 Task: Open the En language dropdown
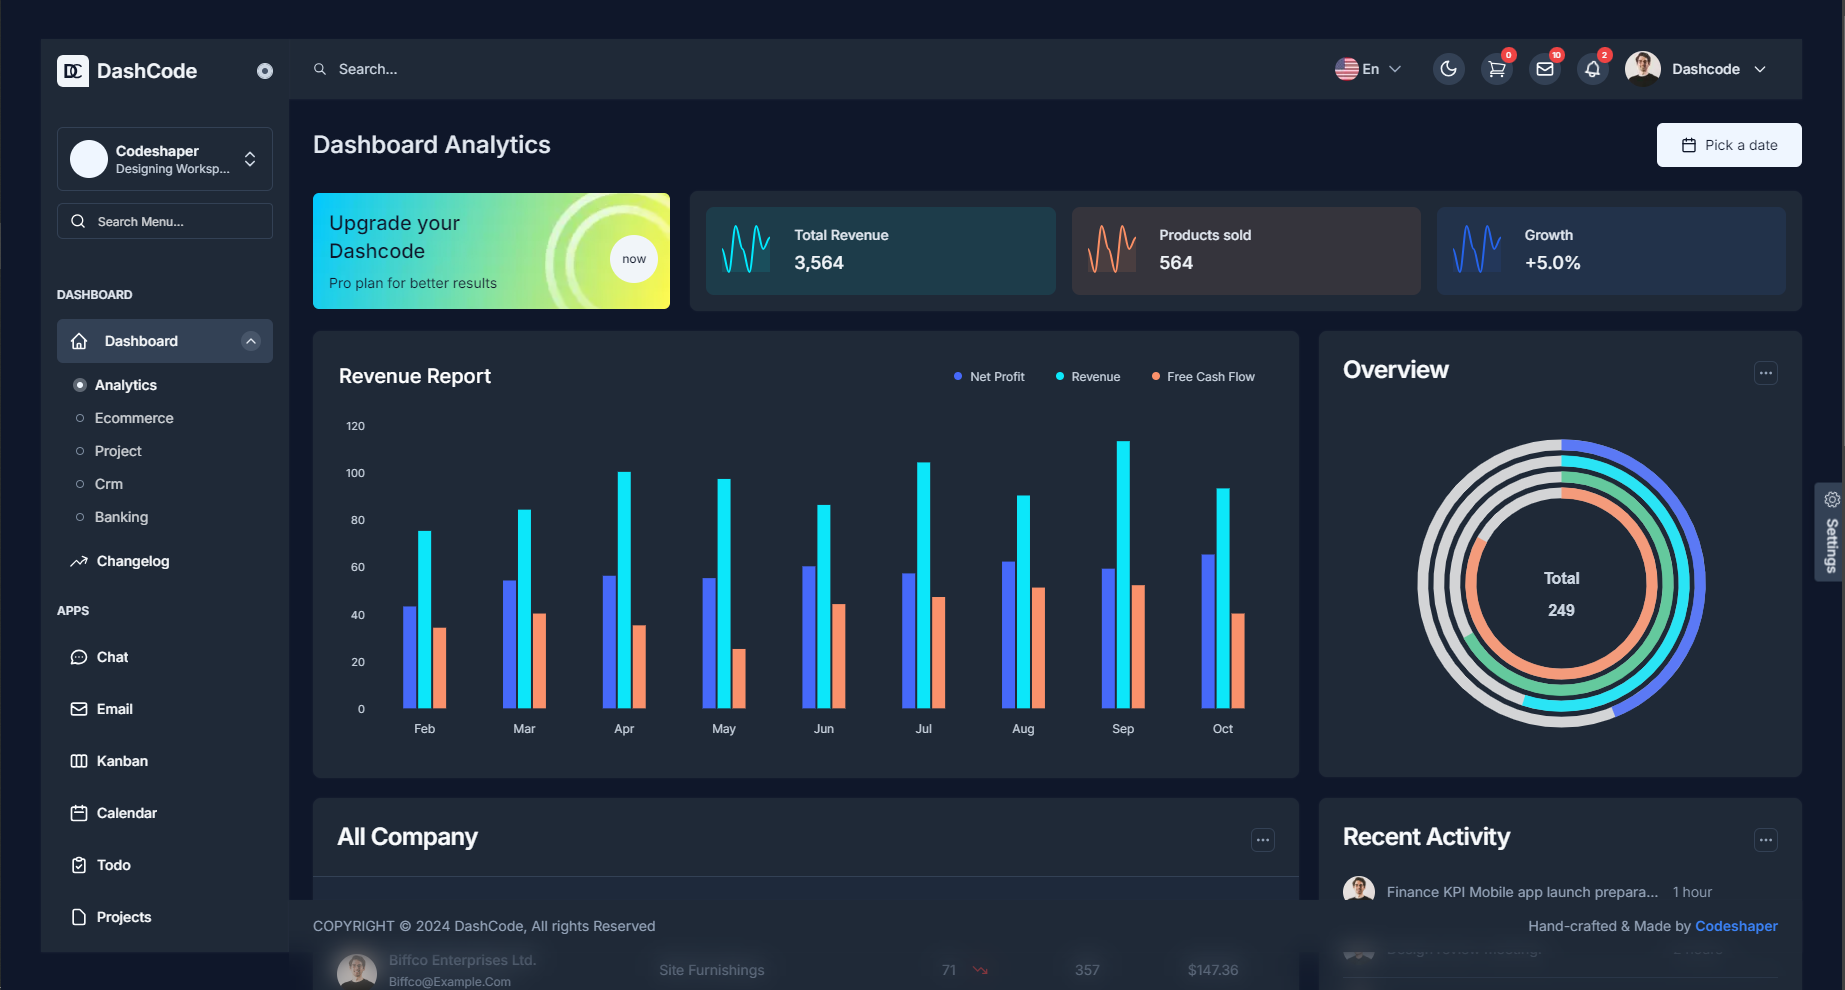(x=1368, y=69)
